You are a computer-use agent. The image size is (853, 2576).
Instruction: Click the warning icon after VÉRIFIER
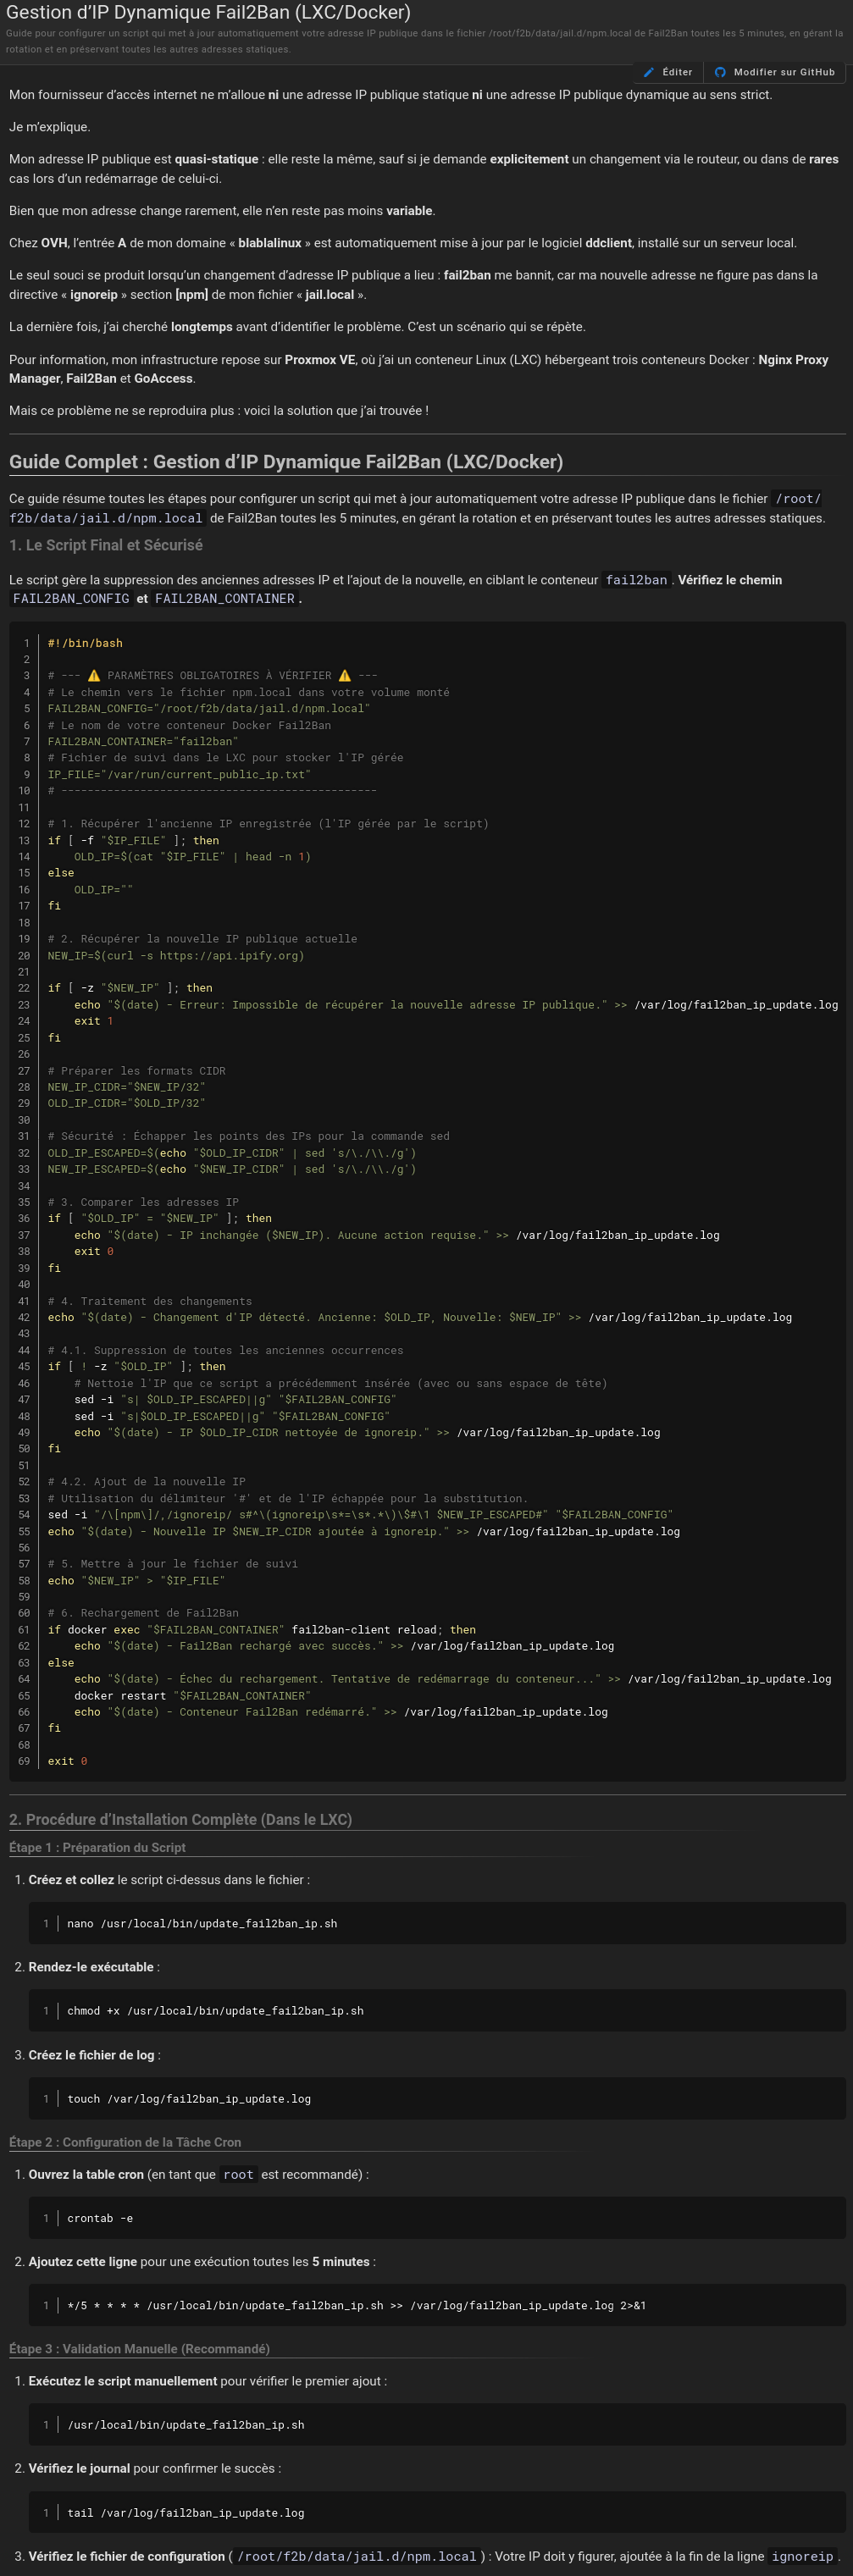click(x=344, y=676)
